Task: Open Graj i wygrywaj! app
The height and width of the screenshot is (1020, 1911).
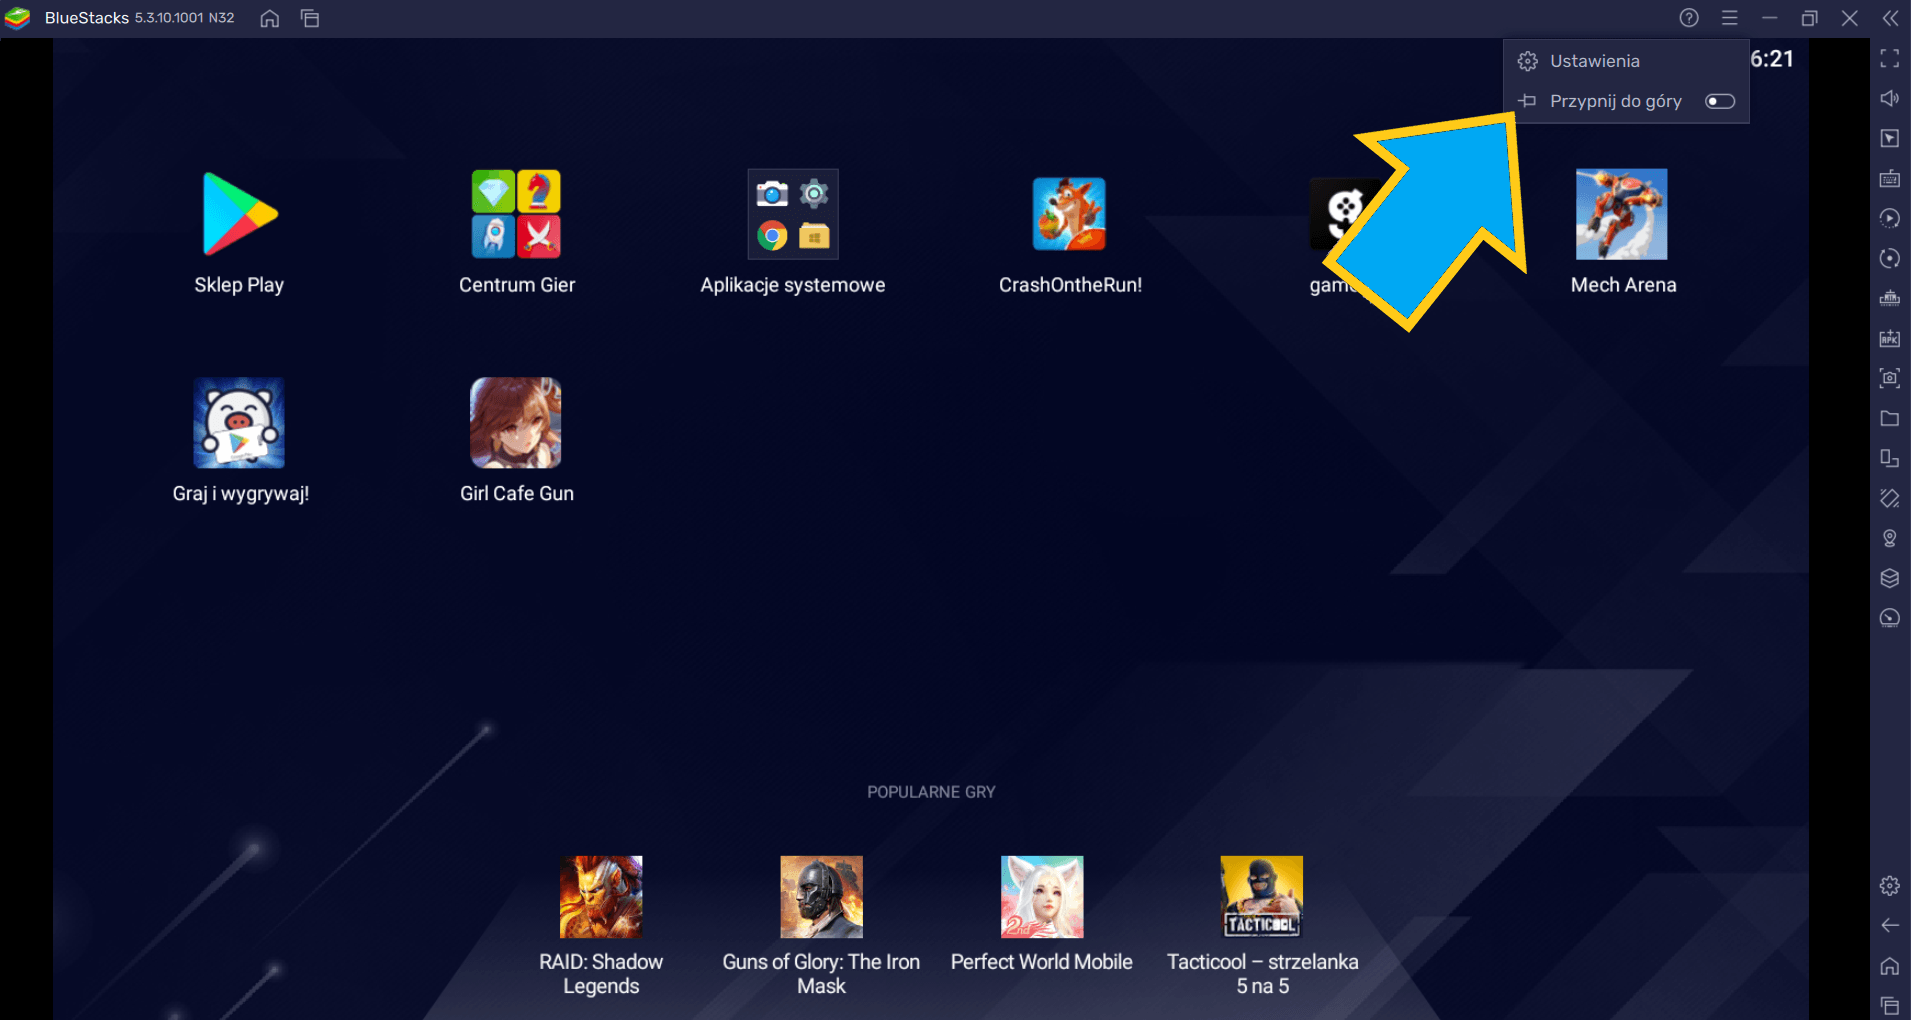Action: pyautogui.click(x=239, y=423)
